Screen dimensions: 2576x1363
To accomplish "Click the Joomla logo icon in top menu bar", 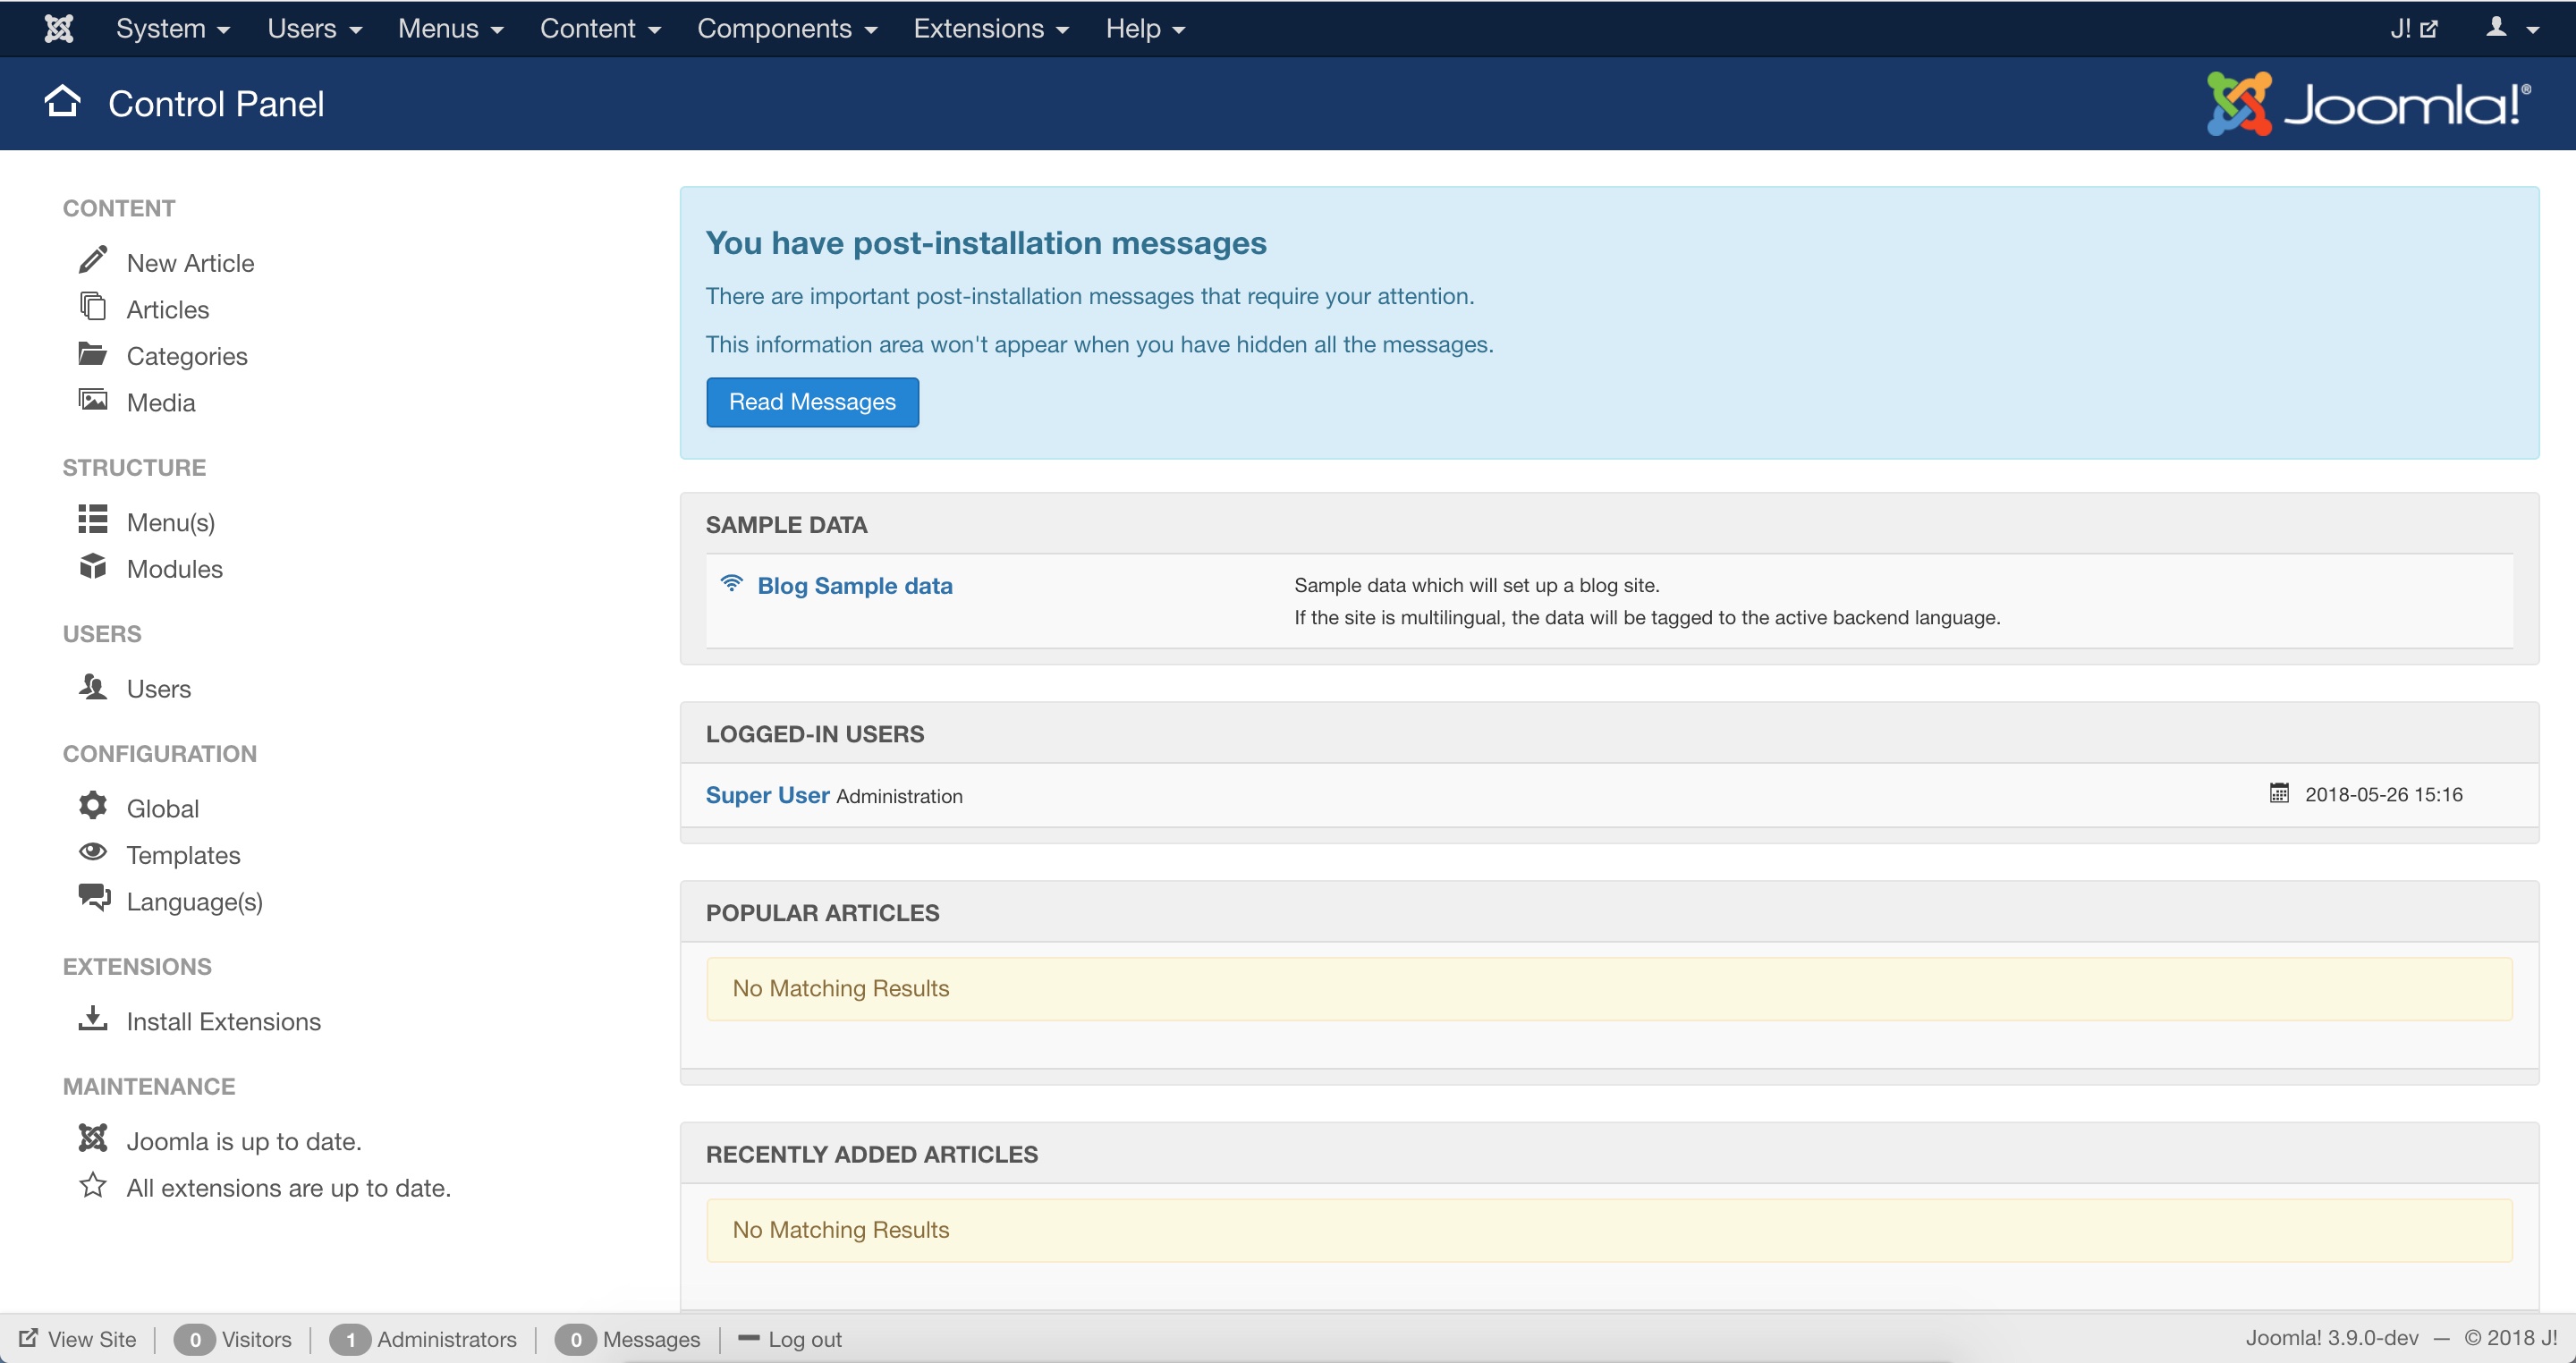I will [x=59, y=28].
